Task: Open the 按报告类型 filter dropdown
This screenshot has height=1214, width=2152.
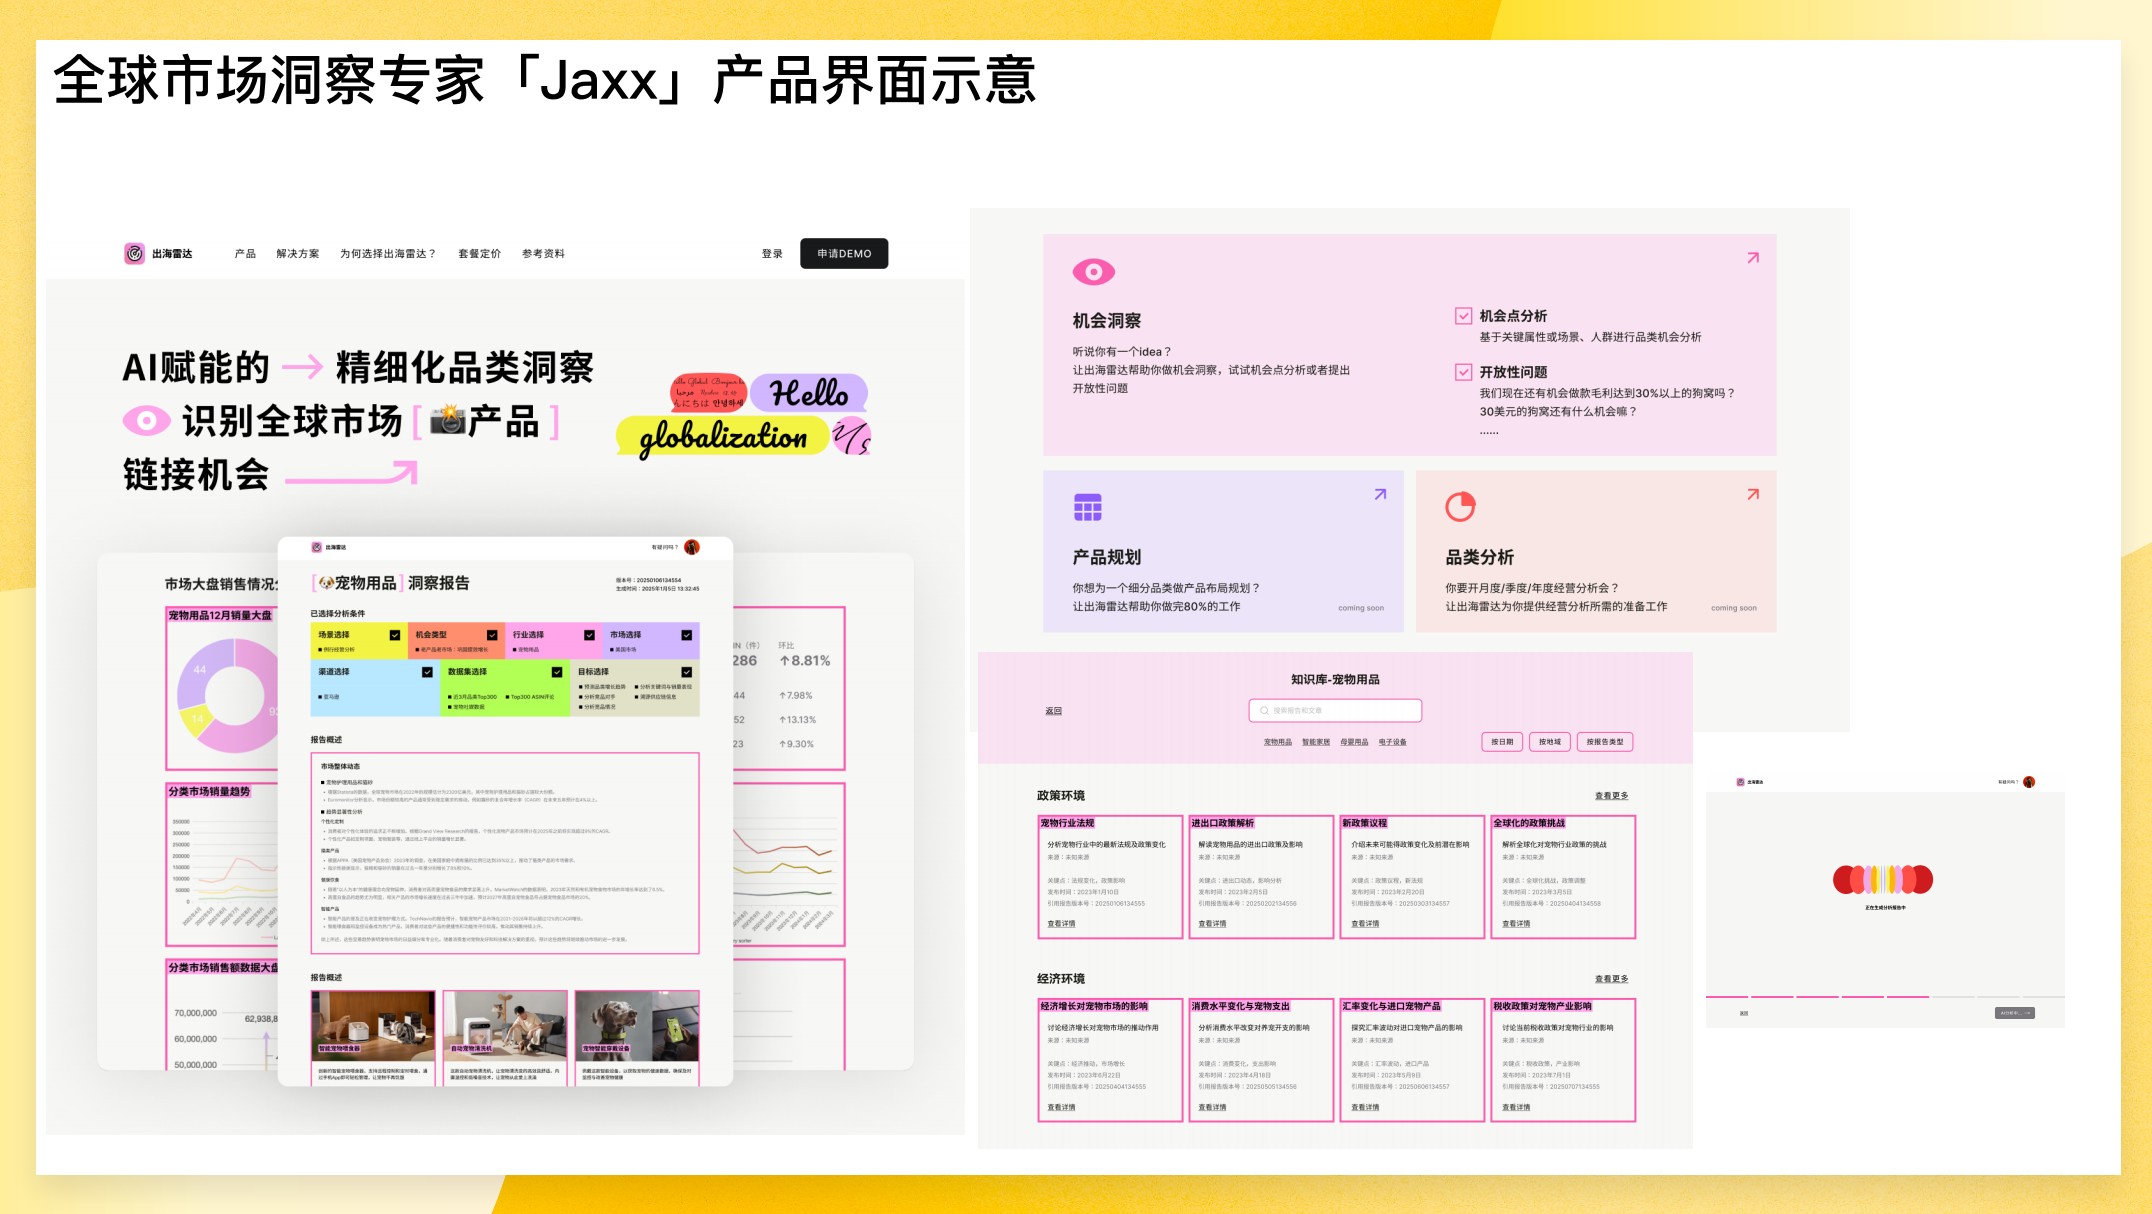Action: pos(1604,742)
